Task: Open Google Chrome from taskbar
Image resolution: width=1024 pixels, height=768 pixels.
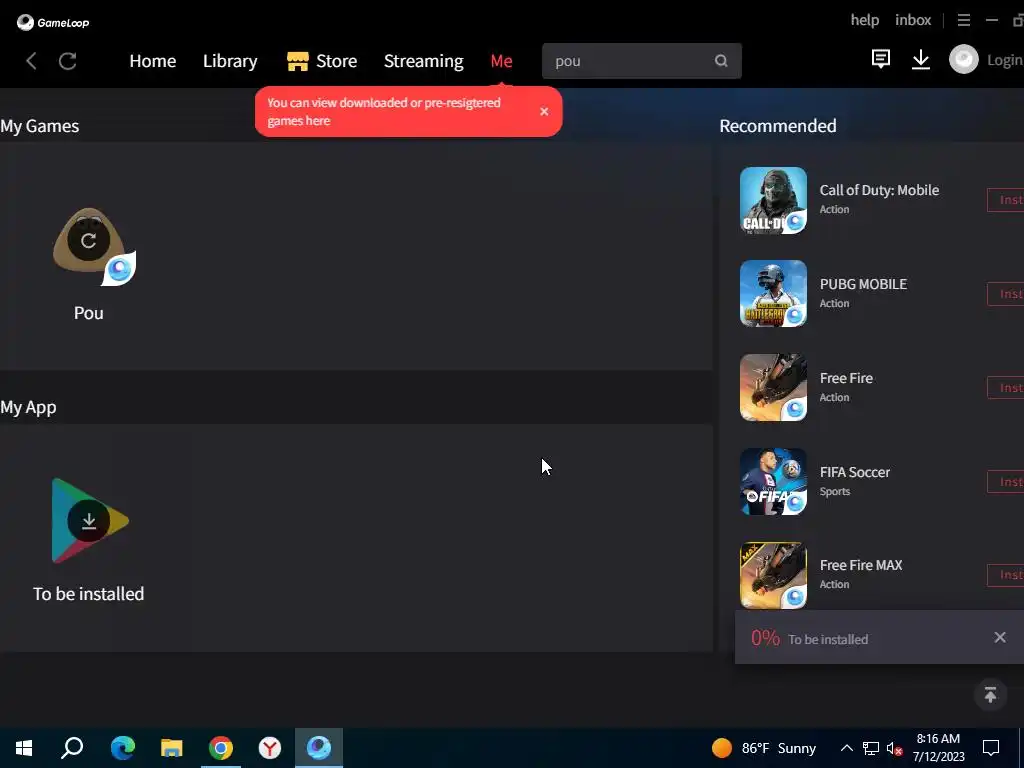Action: (x=221, y=748)
